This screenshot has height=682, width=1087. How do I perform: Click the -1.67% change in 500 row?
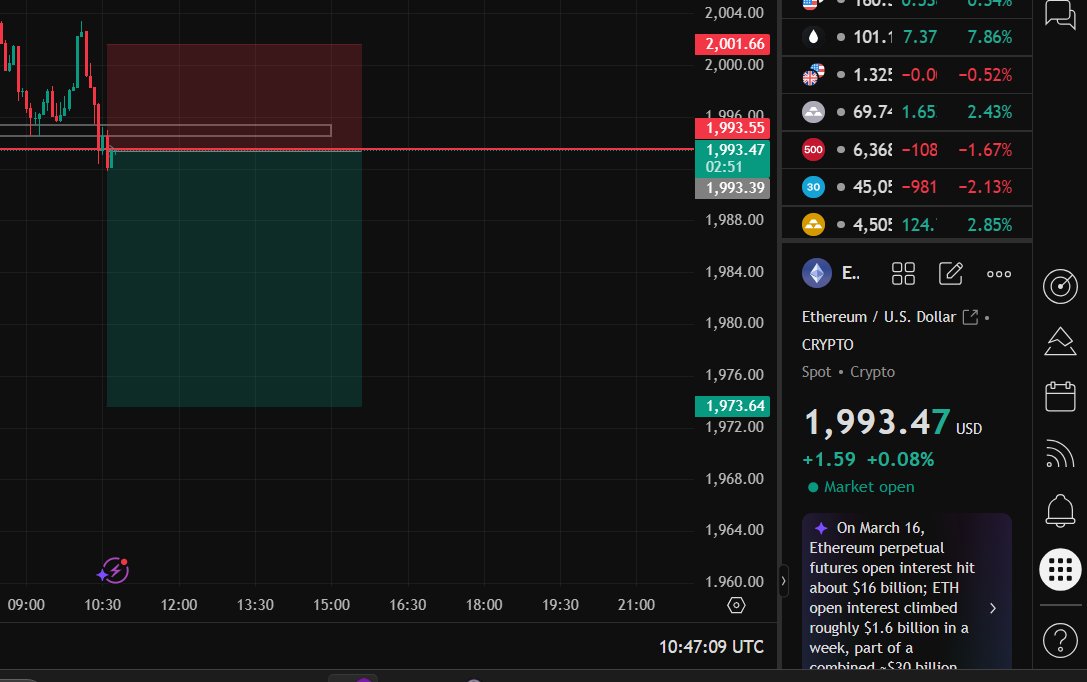985,149
